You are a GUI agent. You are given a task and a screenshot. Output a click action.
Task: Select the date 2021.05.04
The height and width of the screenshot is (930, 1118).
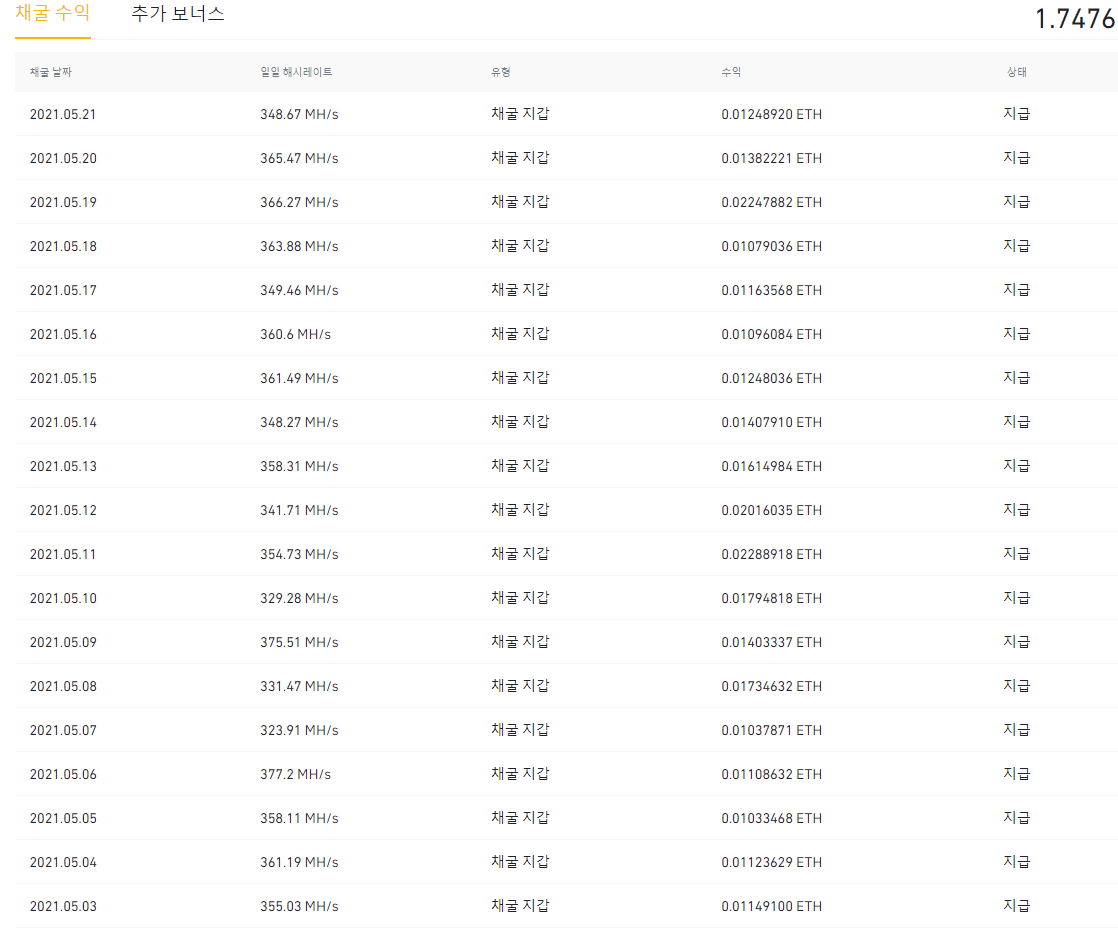click(x=63, y=862)
